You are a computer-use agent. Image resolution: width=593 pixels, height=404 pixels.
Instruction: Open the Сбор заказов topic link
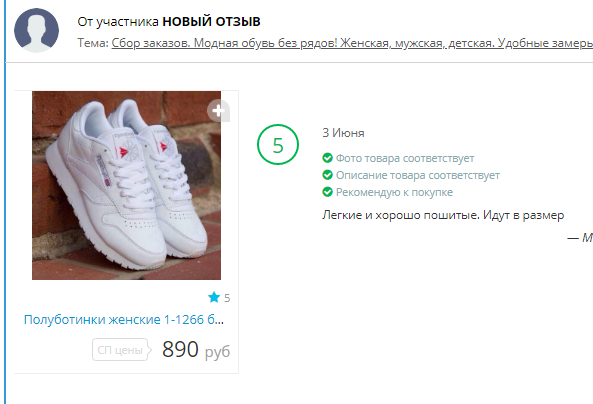point(352,43)
